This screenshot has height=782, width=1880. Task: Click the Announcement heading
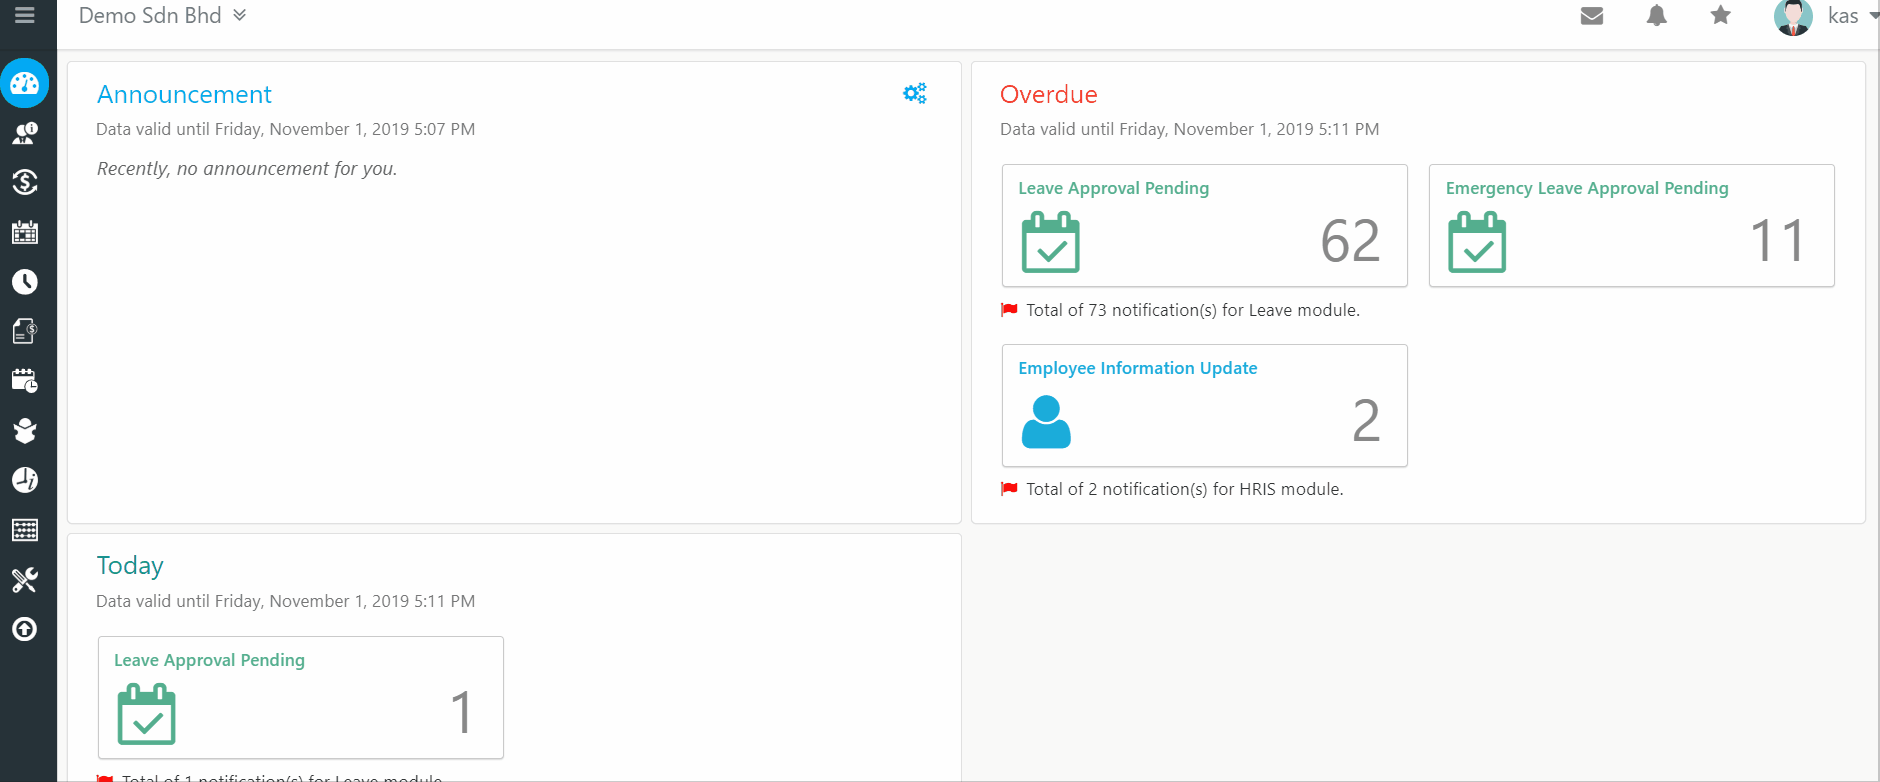coord(184,94)
